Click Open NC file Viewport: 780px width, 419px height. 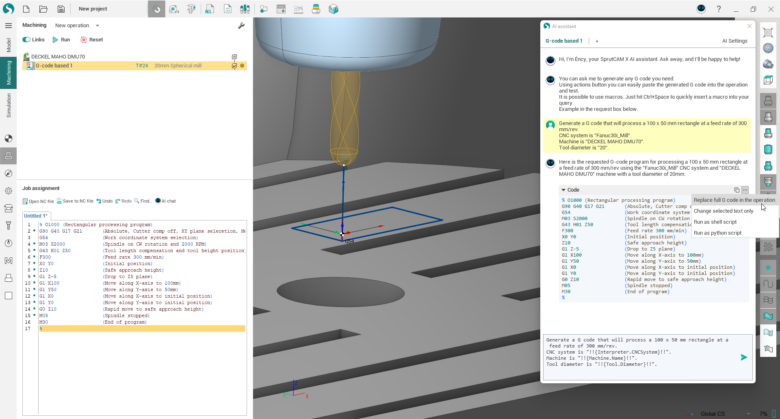[38, 201]
